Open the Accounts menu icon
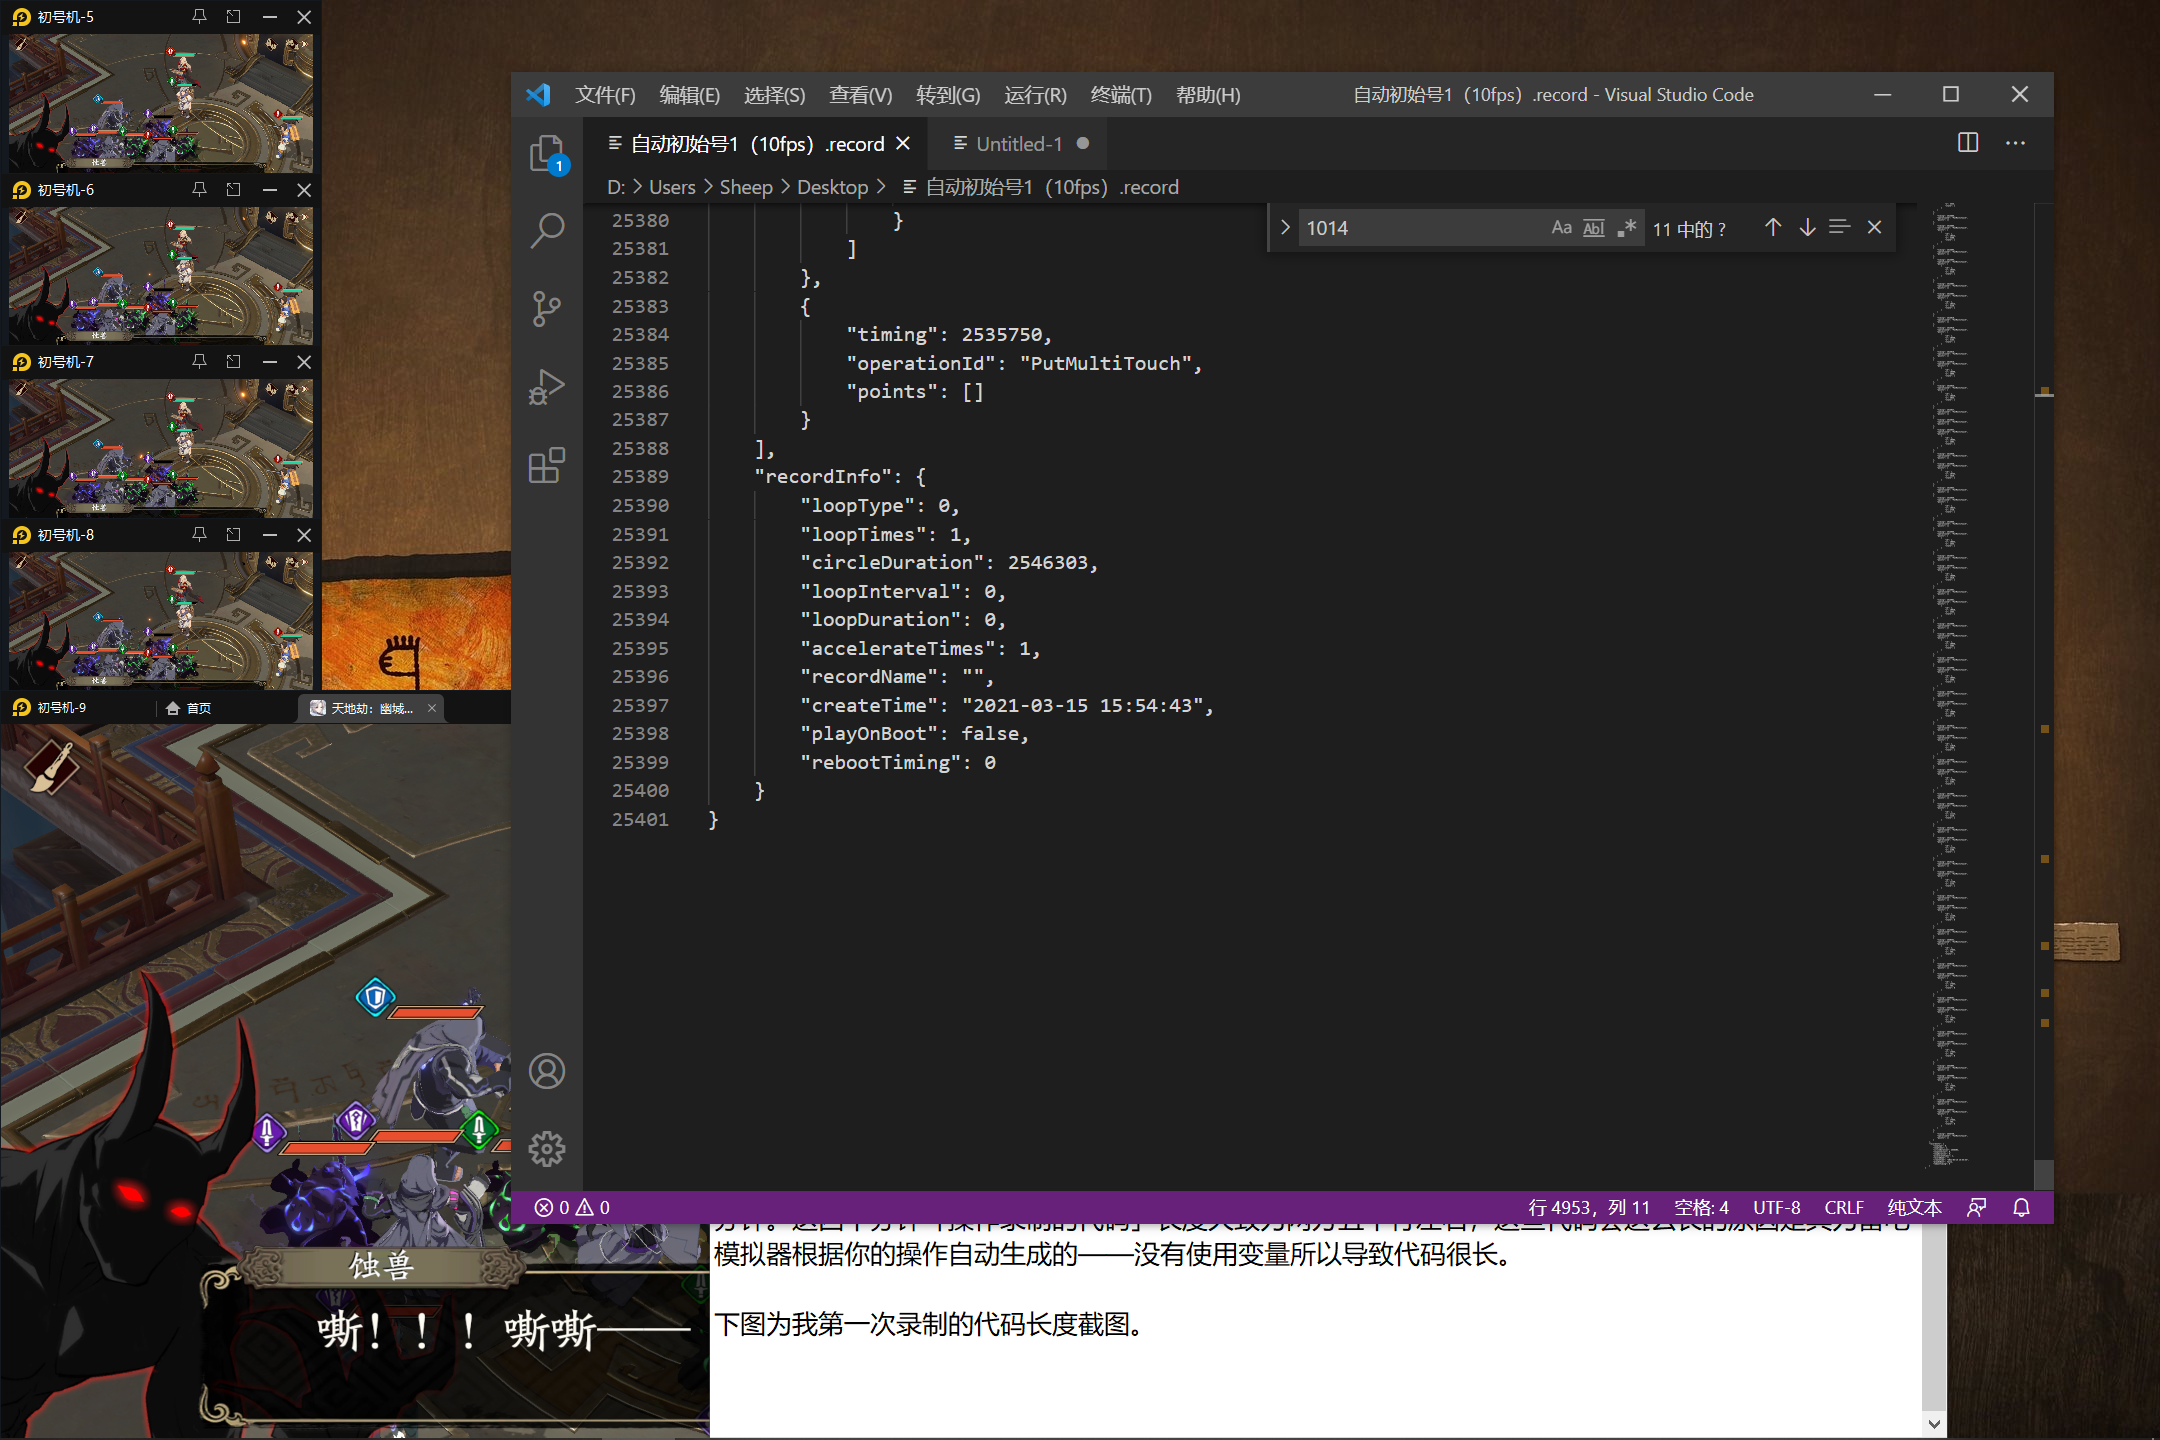 point(547,1071)
